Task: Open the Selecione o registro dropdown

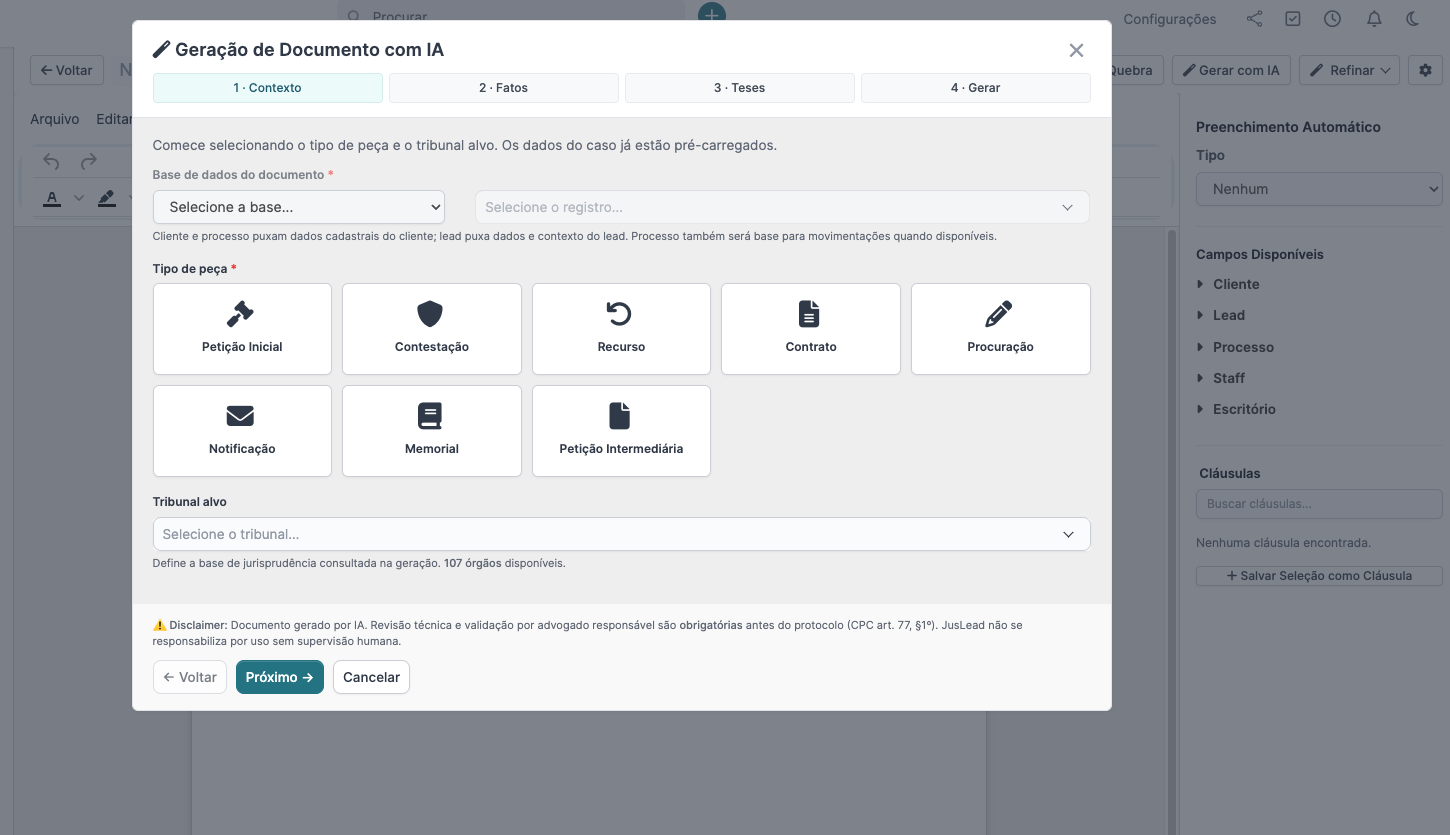Action: coord(782,207)
